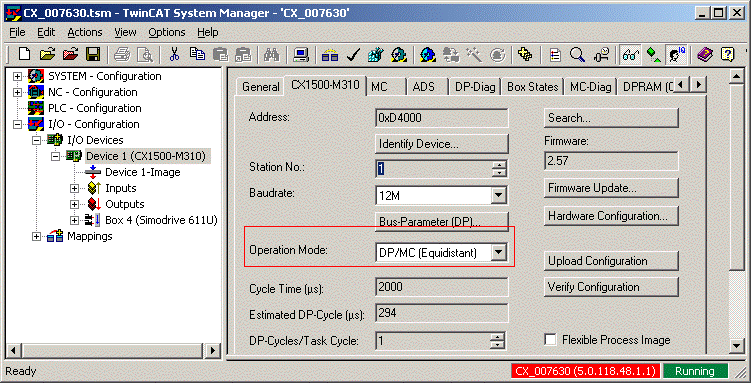Click the Verify Configuration button
This screenshot has width=751, height=383.
611,287
